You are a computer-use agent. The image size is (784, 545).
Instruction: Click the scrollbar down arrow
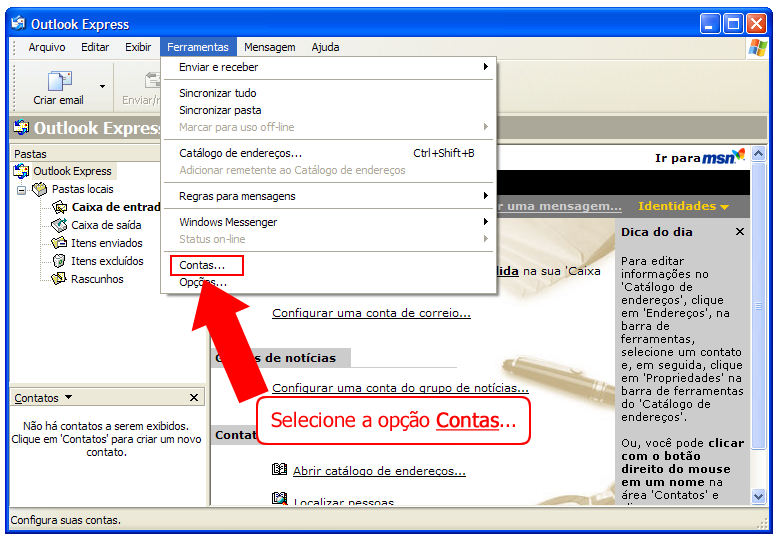pos(758,496)
